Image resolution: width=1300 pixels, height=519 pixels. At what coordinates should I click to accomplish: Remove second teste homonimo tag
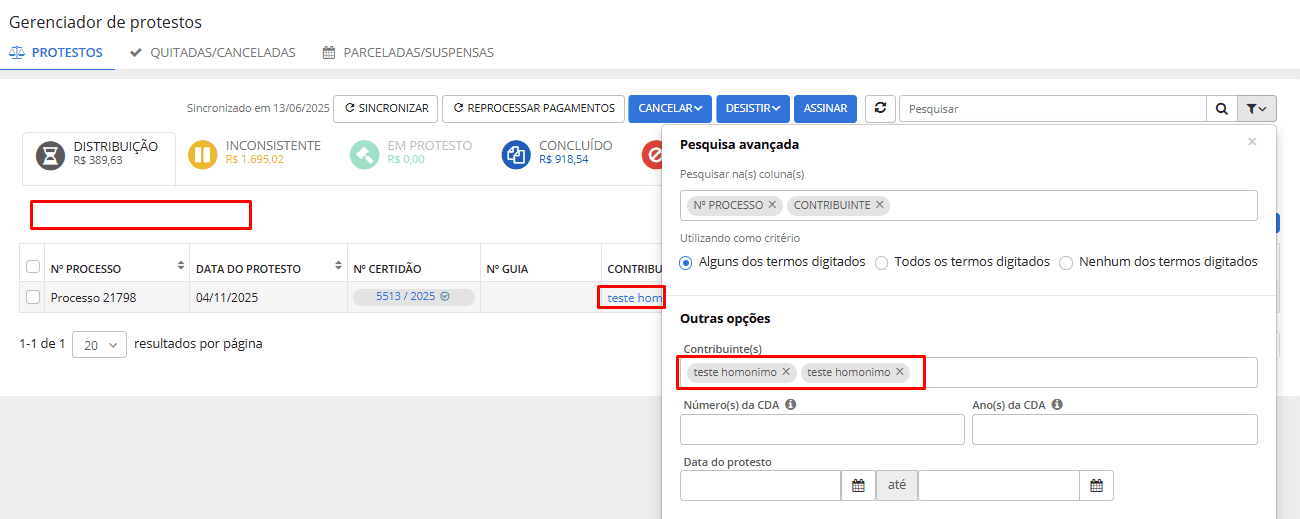click(900, 372)
